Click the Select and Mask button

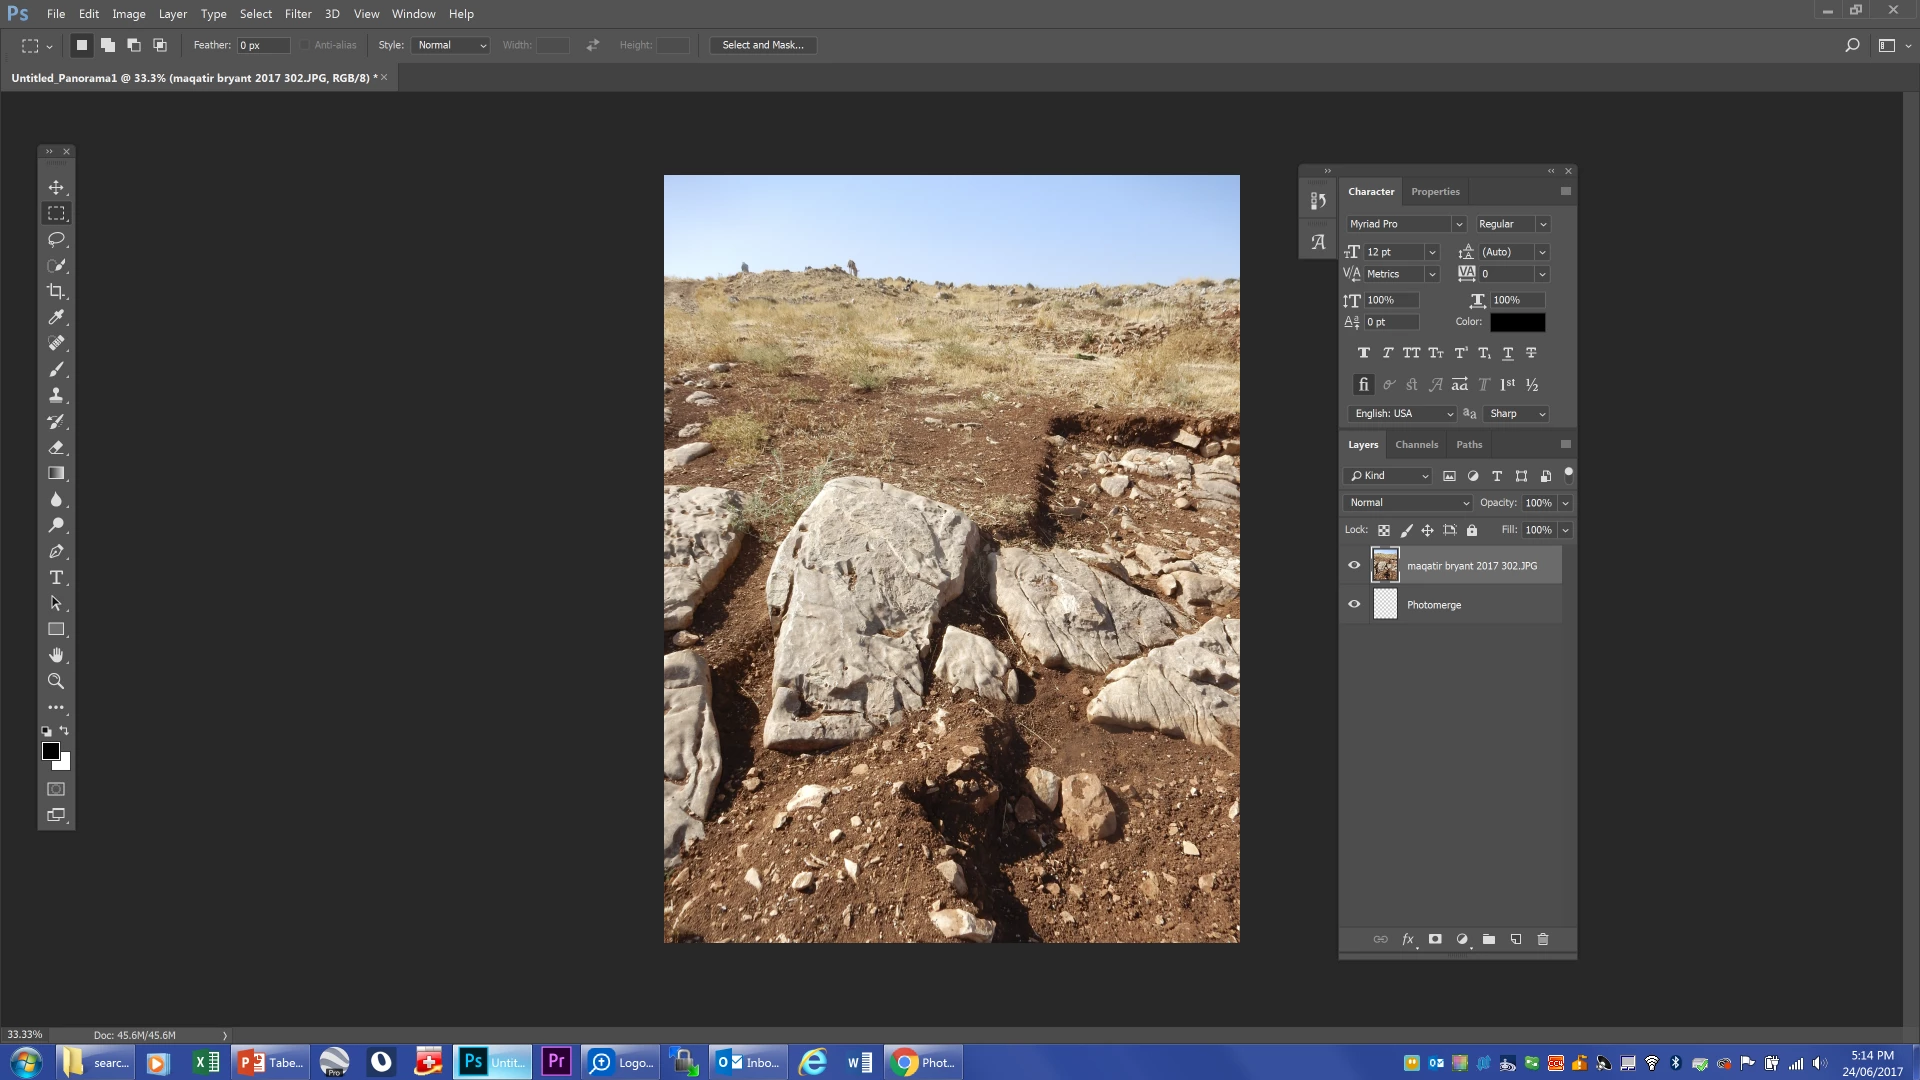762,45
